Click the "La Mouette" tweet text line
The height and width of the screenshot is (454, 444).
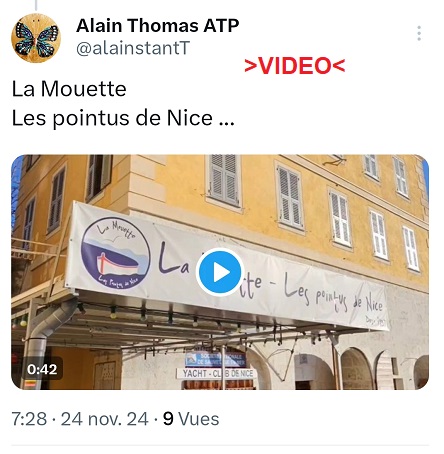coord(69,89)
